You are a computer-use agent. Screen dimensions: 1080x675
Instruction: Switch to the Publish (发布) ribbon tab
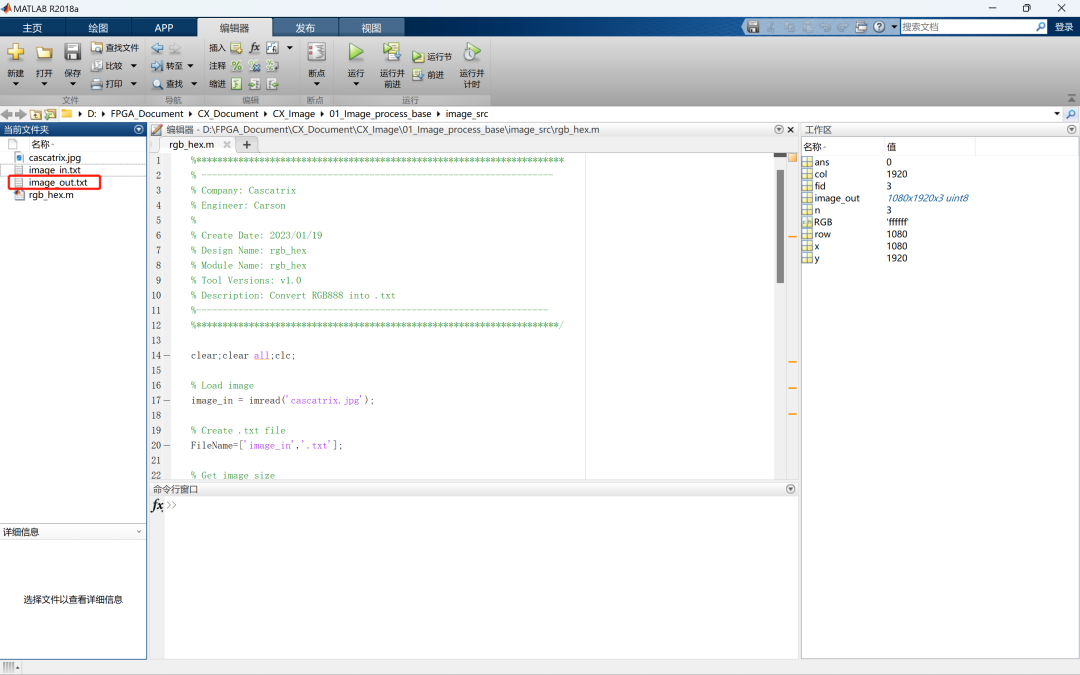305,28
